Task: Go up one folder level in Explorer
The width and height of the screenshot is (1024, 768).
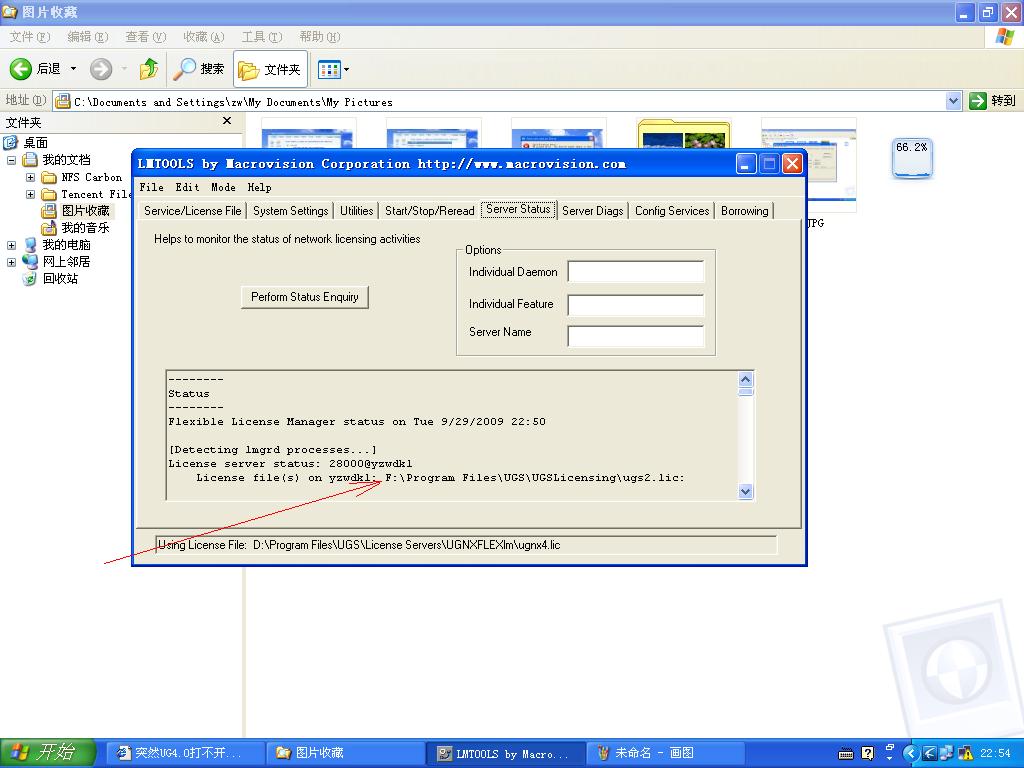Action: [x=149, y=69]
